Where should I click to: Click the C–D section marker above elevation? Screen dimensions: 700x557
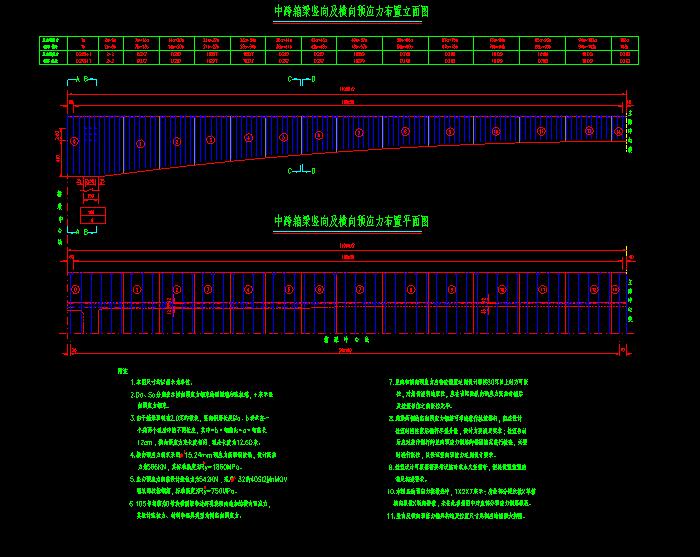302,80
